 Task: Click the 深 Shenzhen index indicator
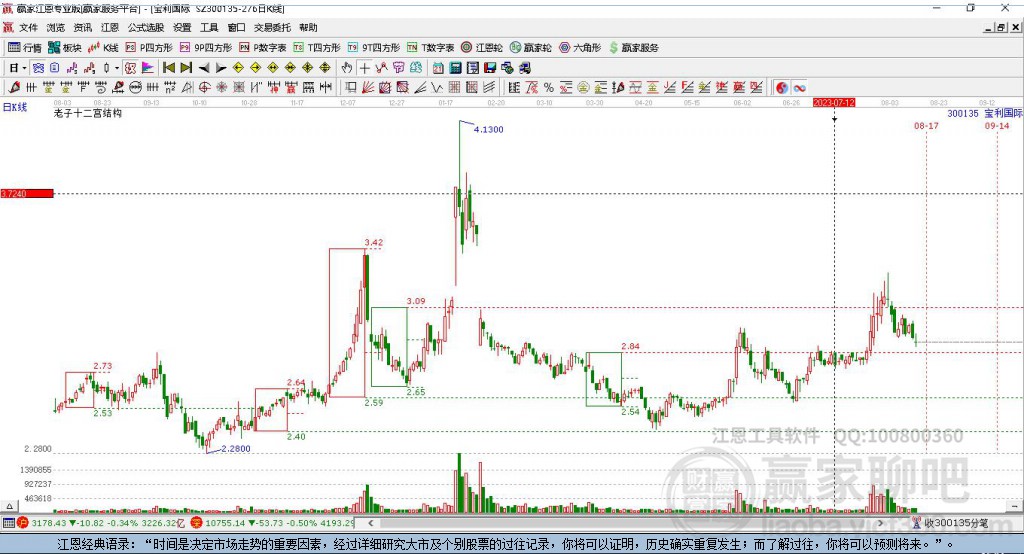coord(197,523)
